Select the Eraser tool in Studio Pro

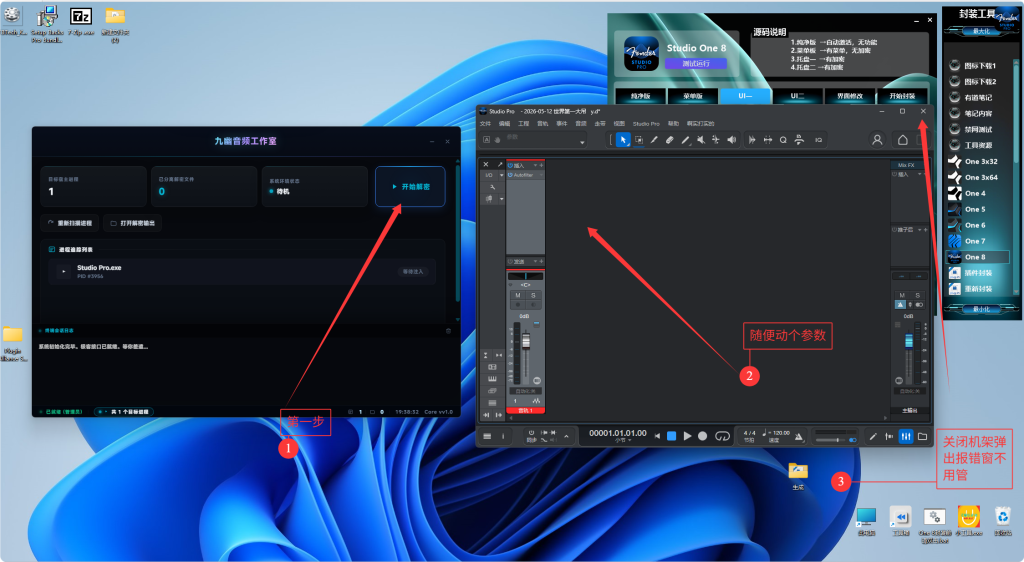669,140
